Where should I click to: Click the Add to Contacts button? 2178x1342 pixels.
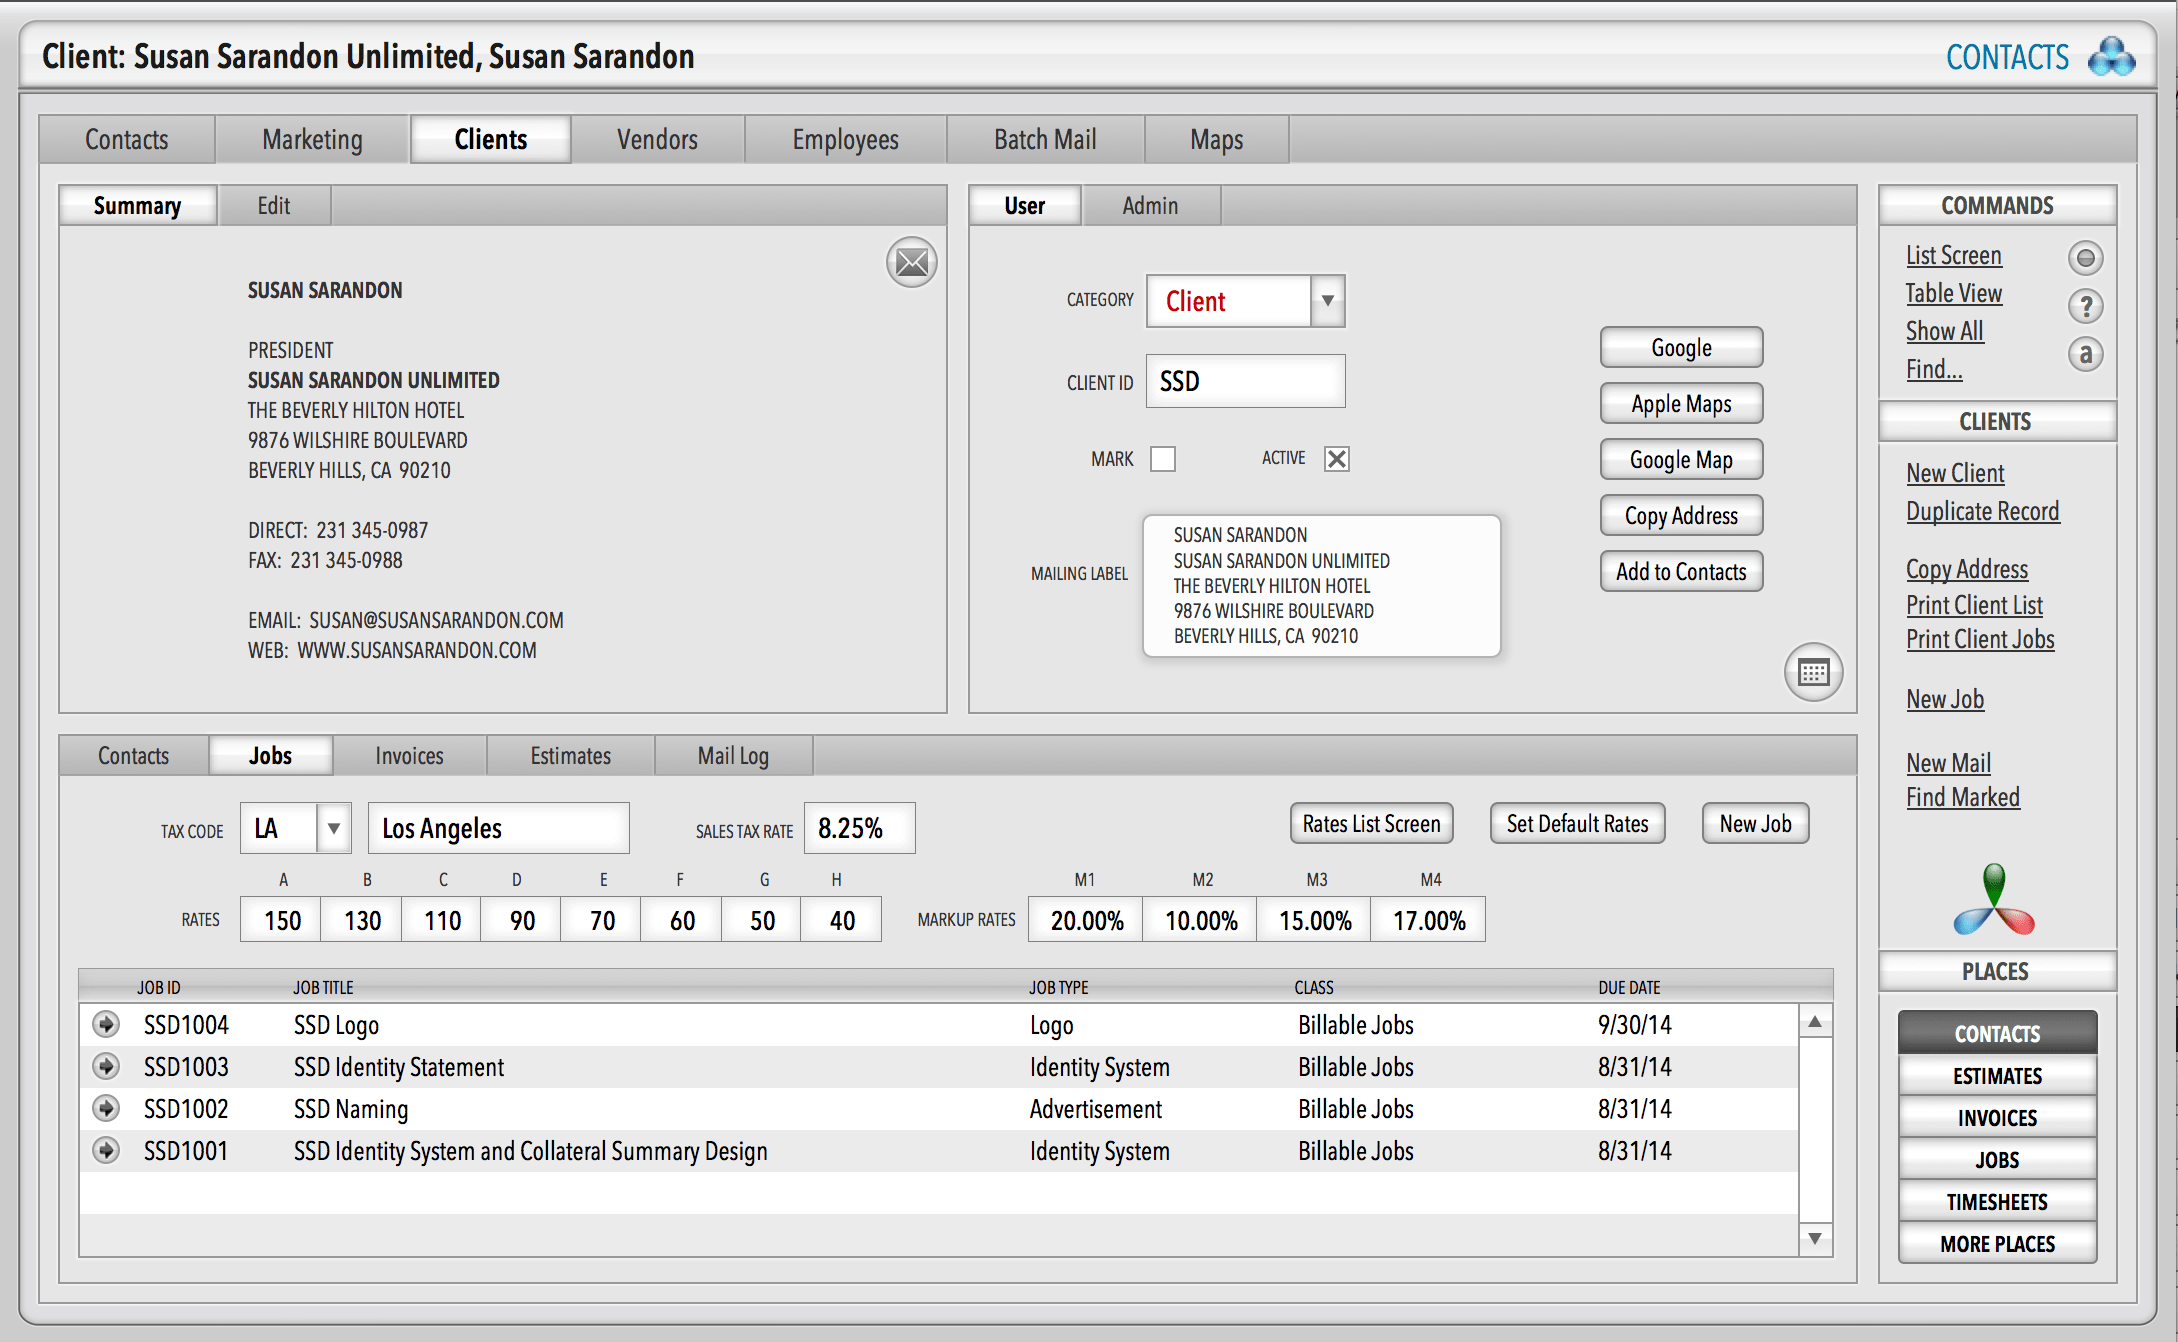1681,571
